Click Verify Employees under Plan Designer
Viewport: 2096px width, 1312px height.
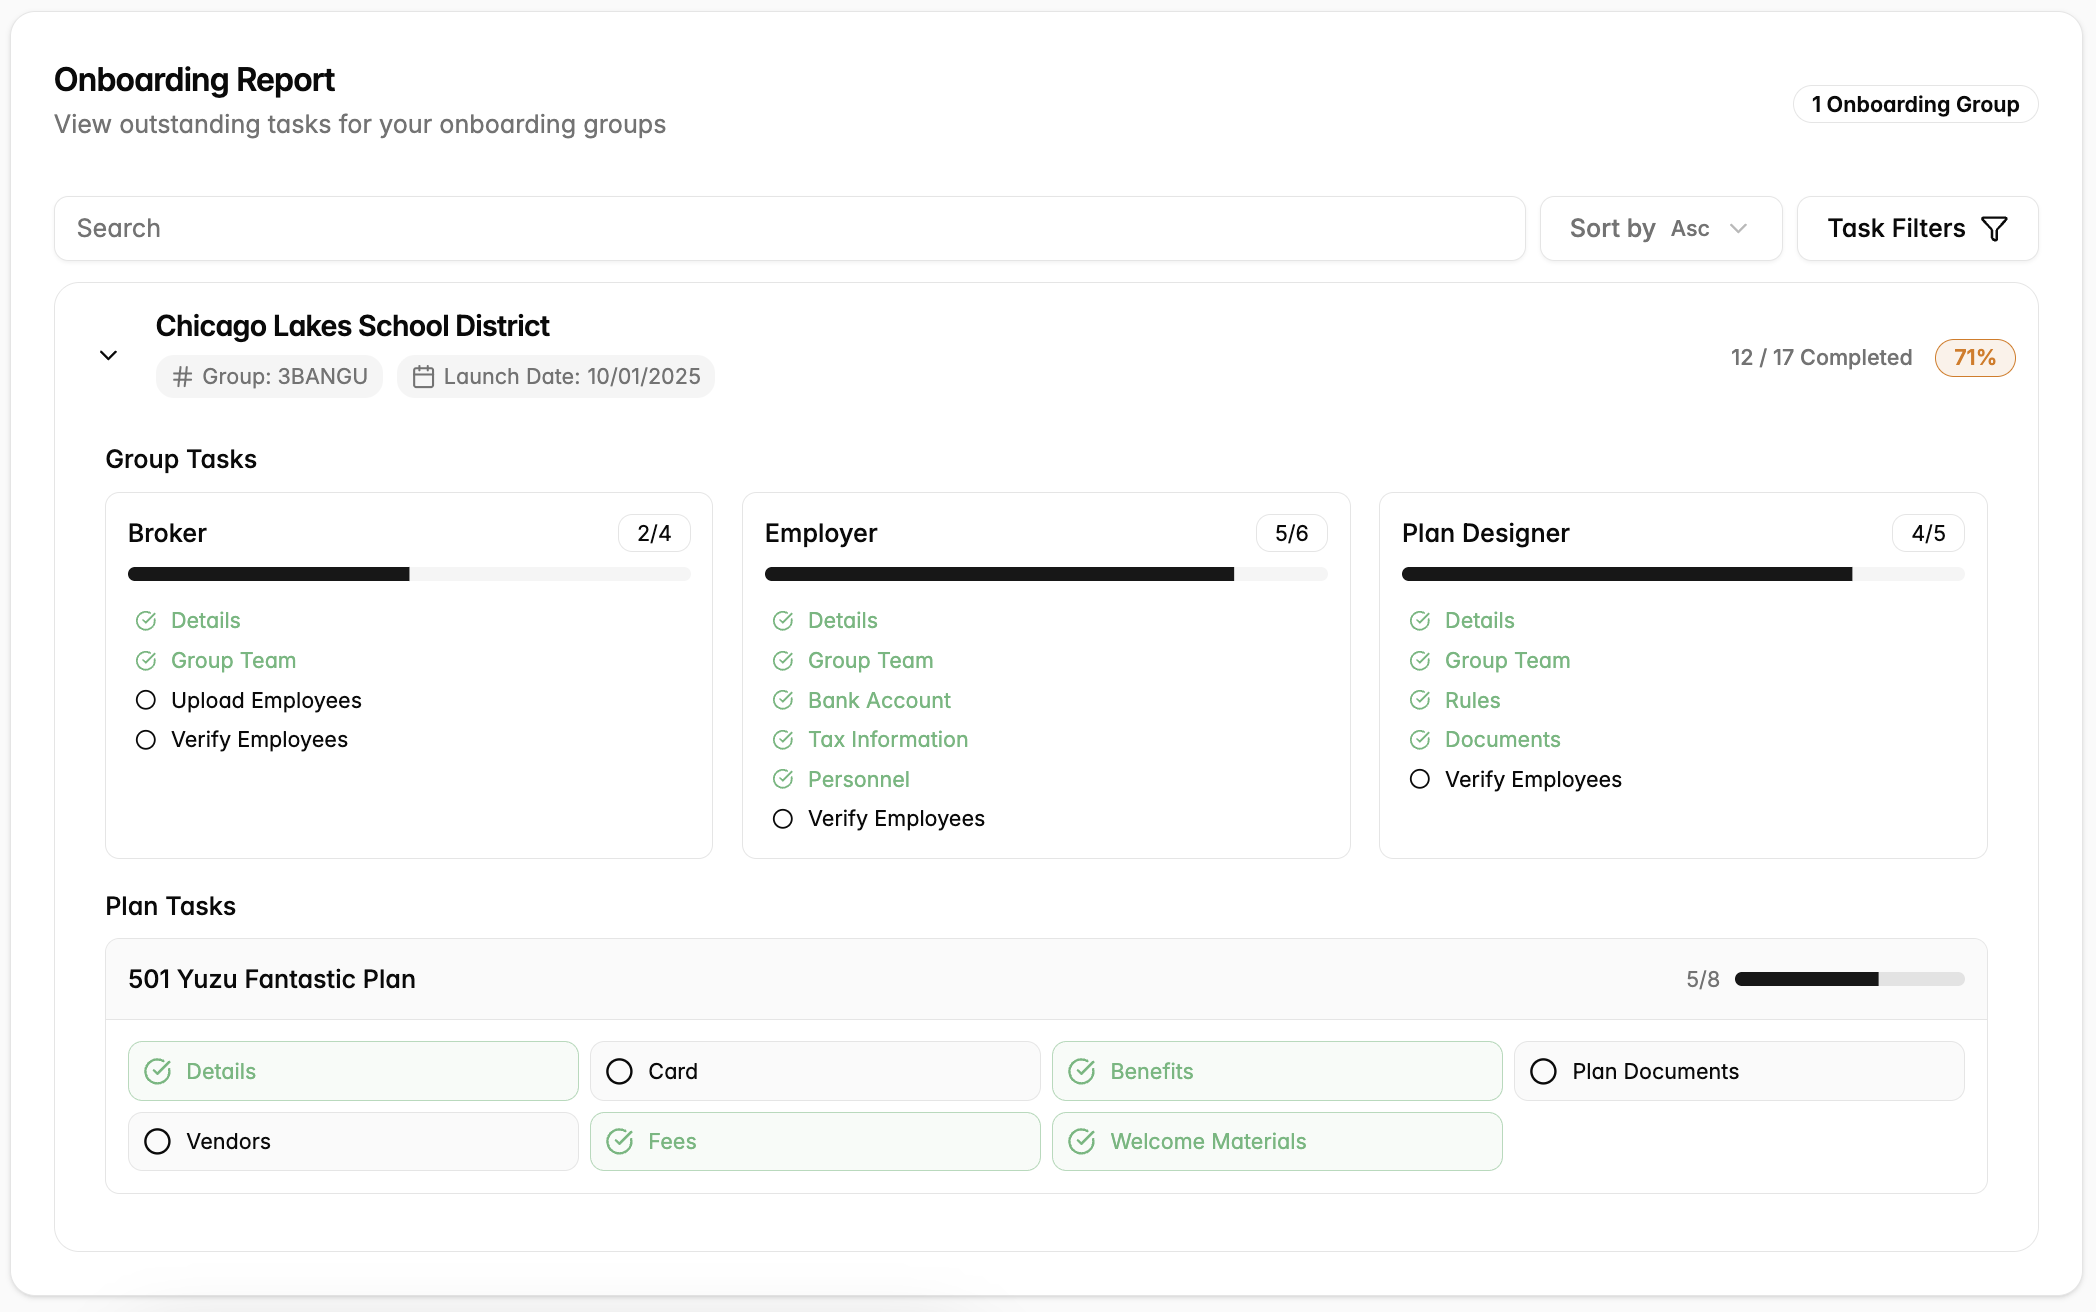[x=1532, y=779]
